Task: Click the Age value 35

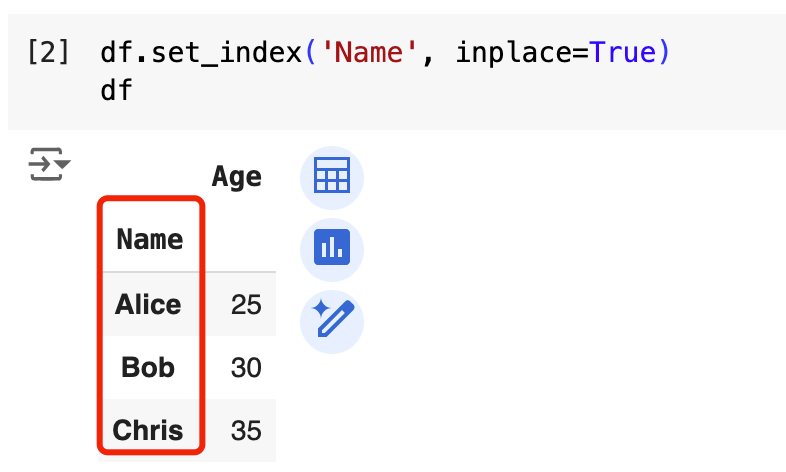Action: 246,431
